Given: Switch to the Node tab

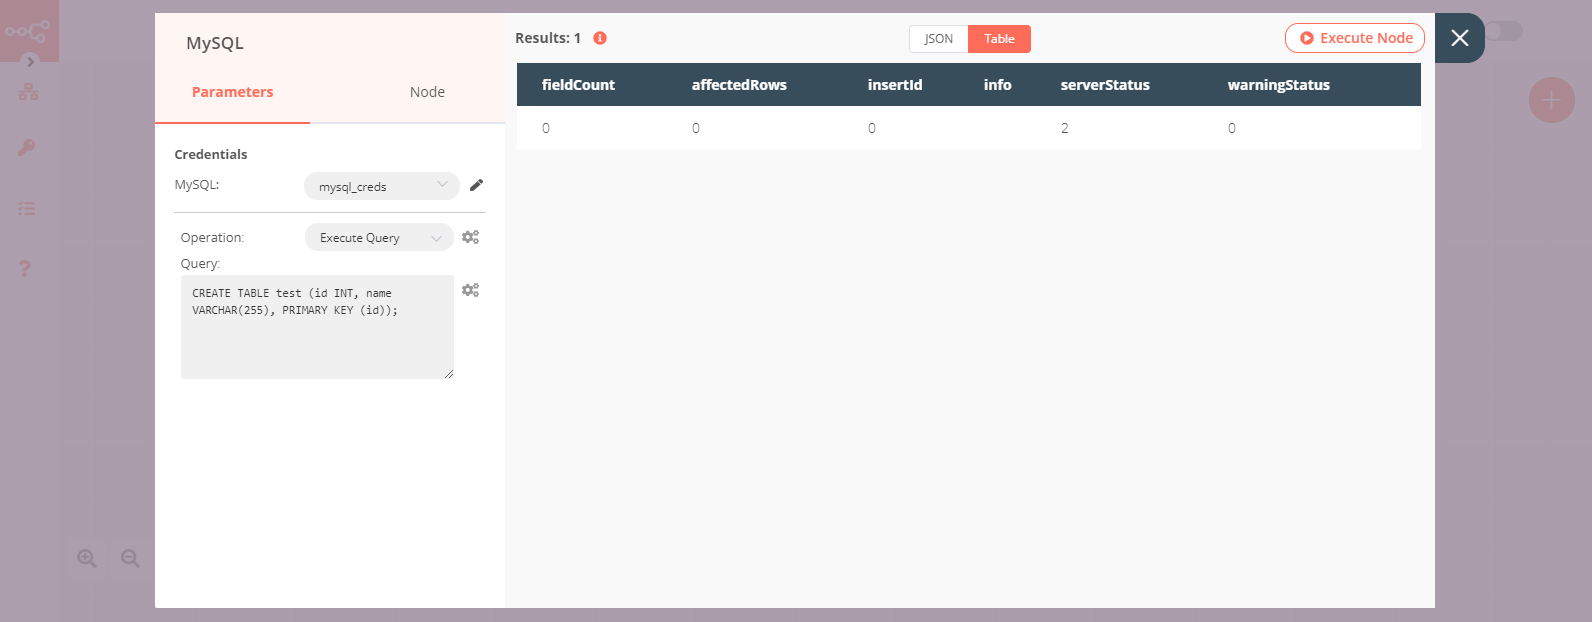Looking at the screenshot, I should pos(427,92).
